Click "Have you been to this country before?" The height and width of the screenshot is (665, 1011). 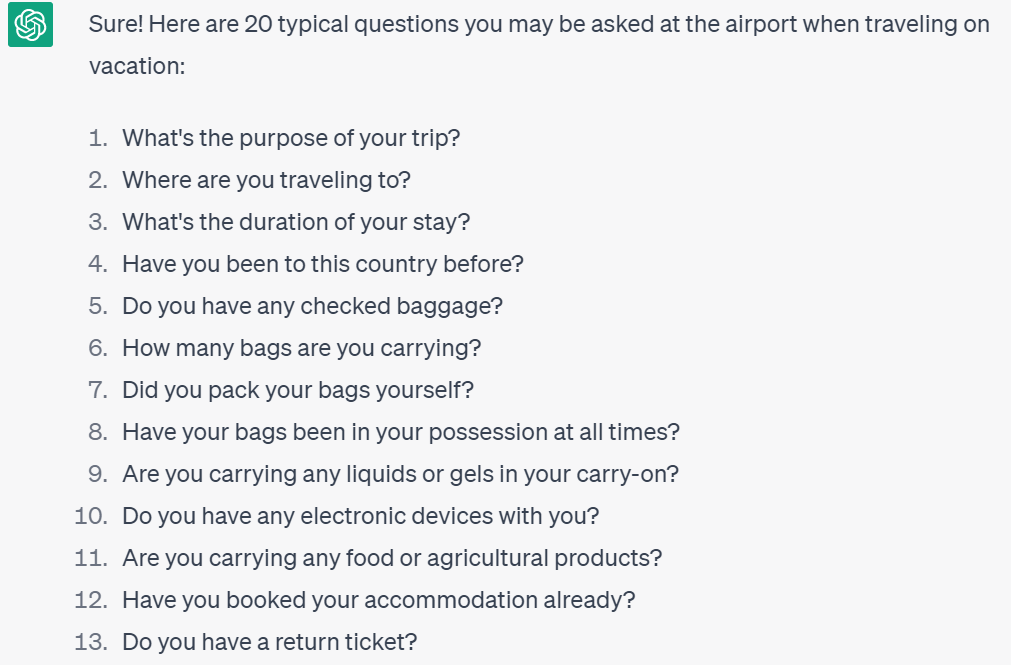[x=323, y=264]
